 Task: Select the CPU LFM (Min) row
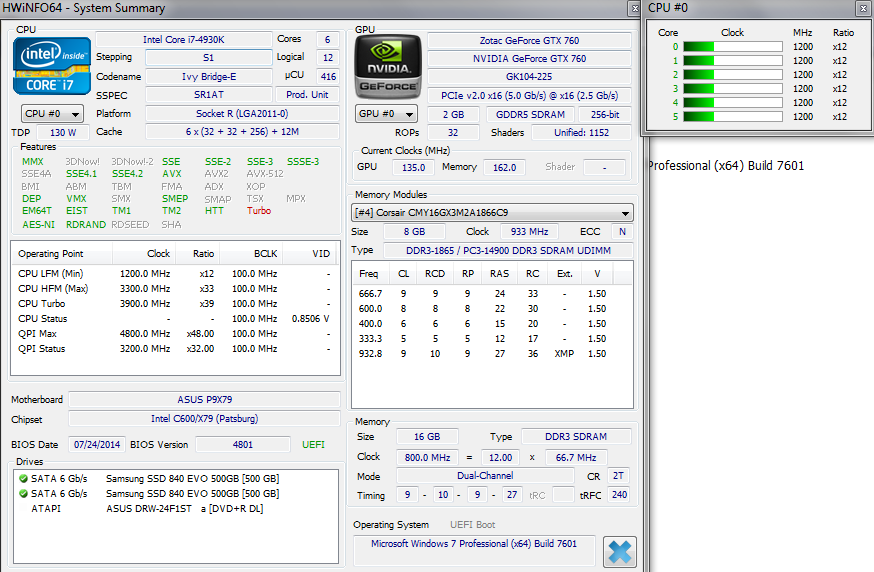click(175, 273)
